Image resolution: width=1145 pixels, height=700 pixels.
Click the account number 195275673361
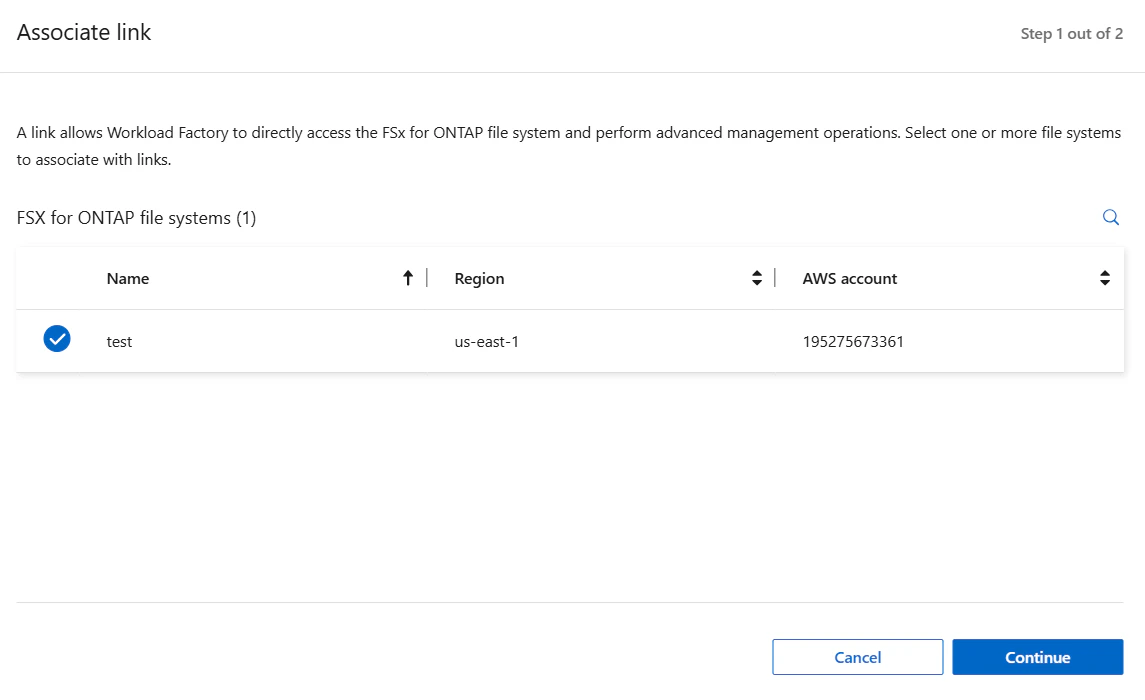[x=853, y=342]
